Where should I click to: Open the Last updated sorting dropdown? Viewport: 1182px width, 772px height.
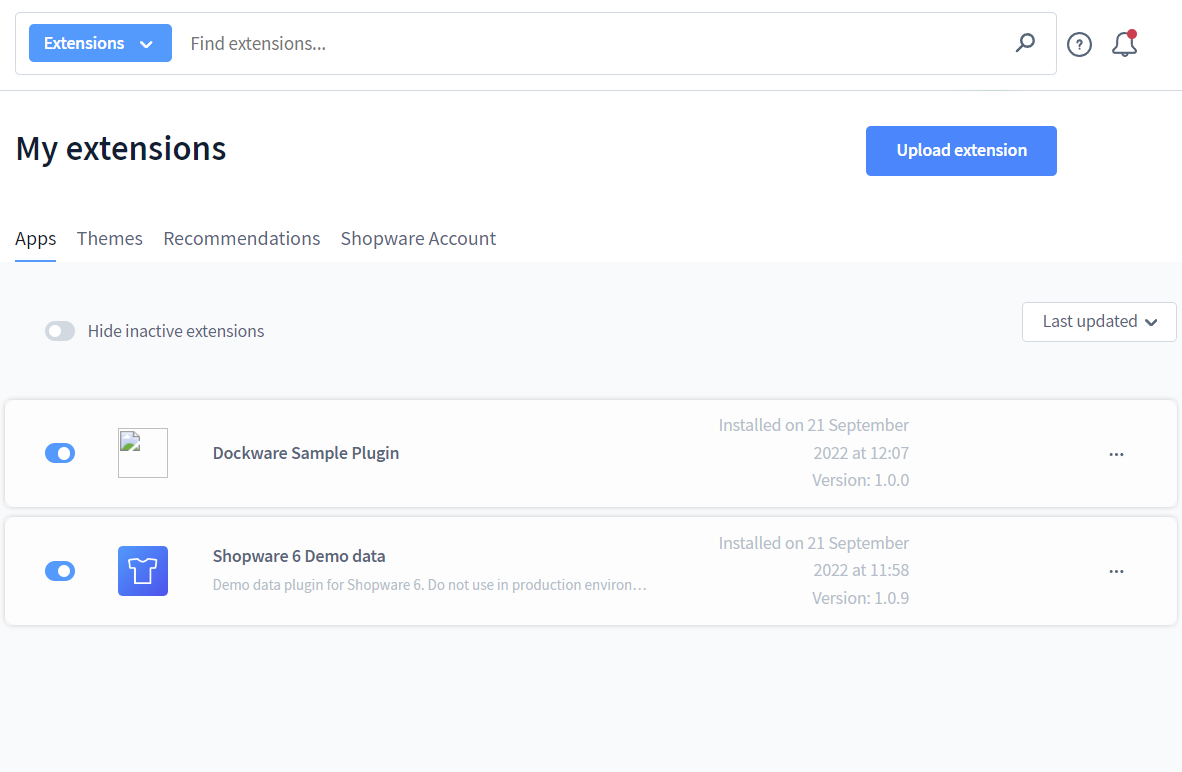pyautogui.click(x=1099, y=322)
